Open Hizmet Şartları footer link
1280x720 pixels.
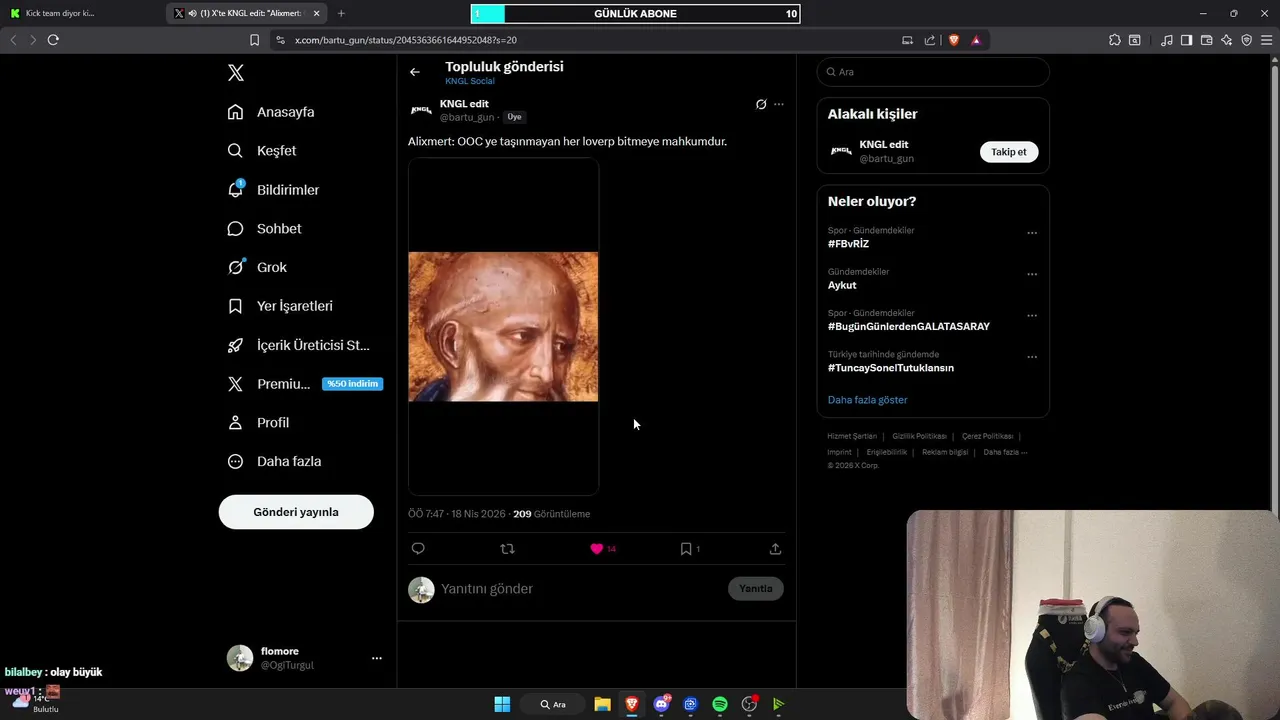pyautogui.click(x=852, y=436)
